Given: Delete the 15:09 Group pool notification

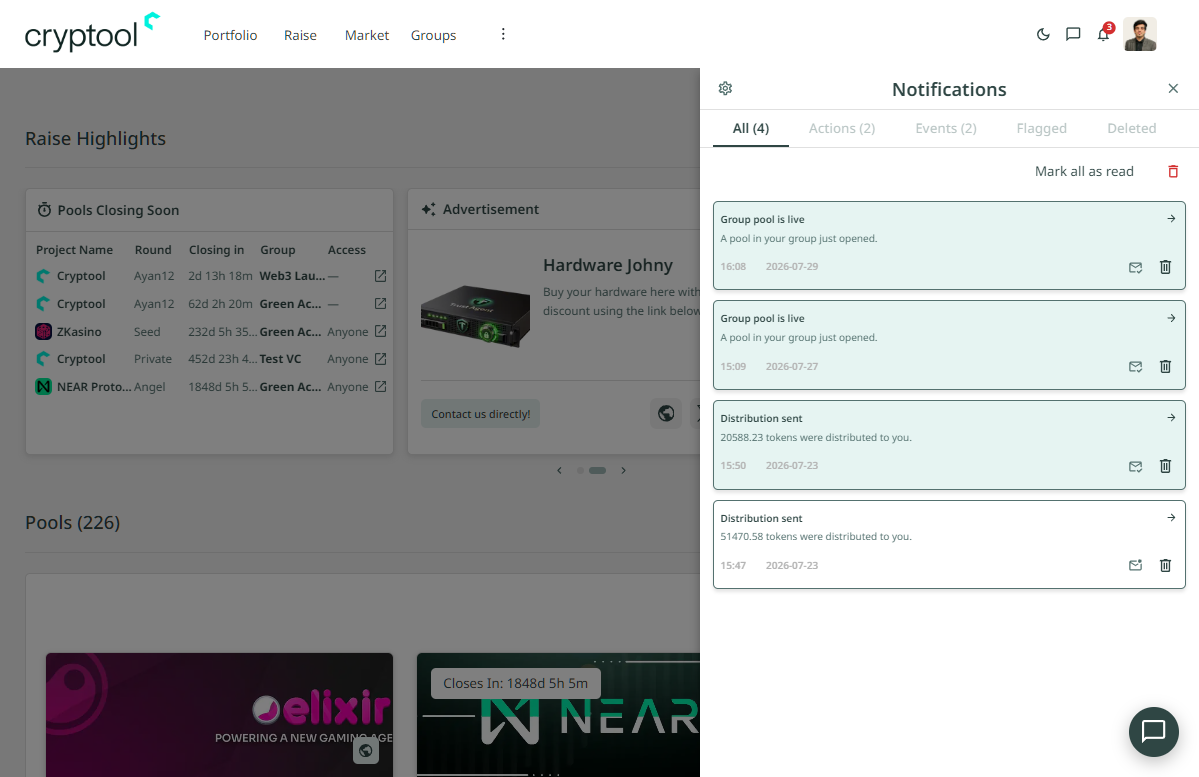Looking at the screenshot, I should coord(1165,366).
